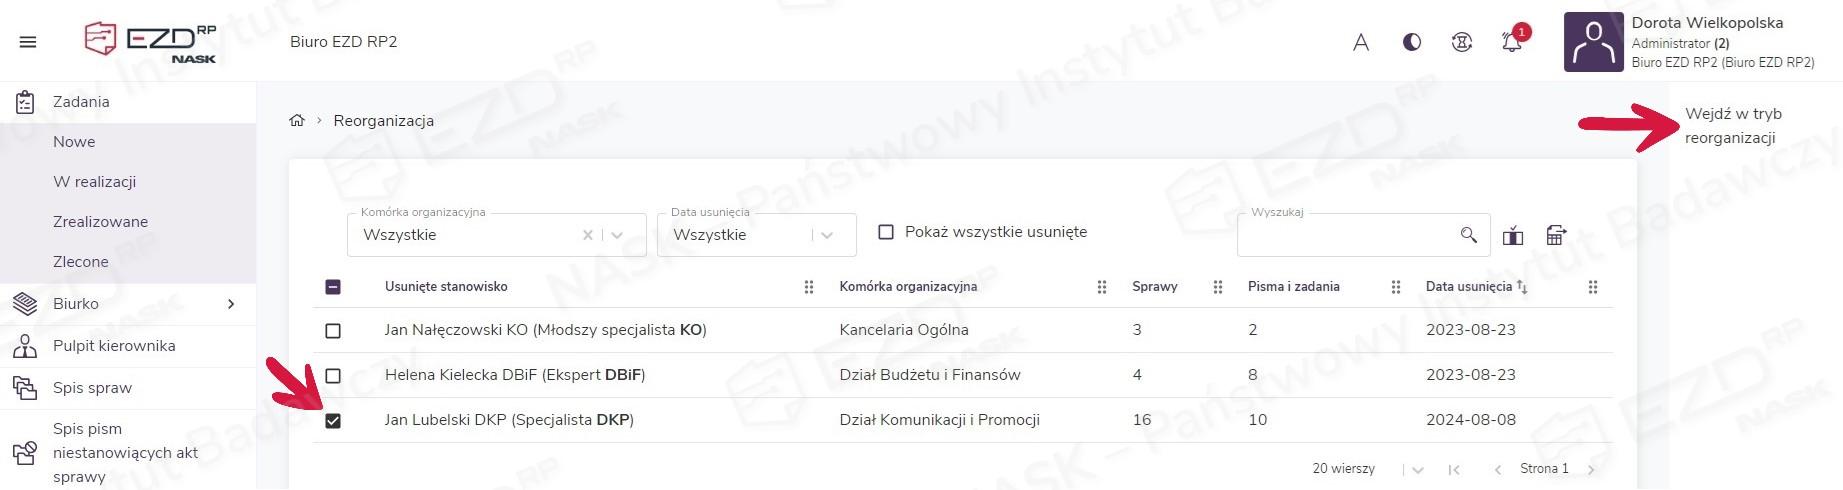
Task: Open the notifications bell
Action: 1511,42
